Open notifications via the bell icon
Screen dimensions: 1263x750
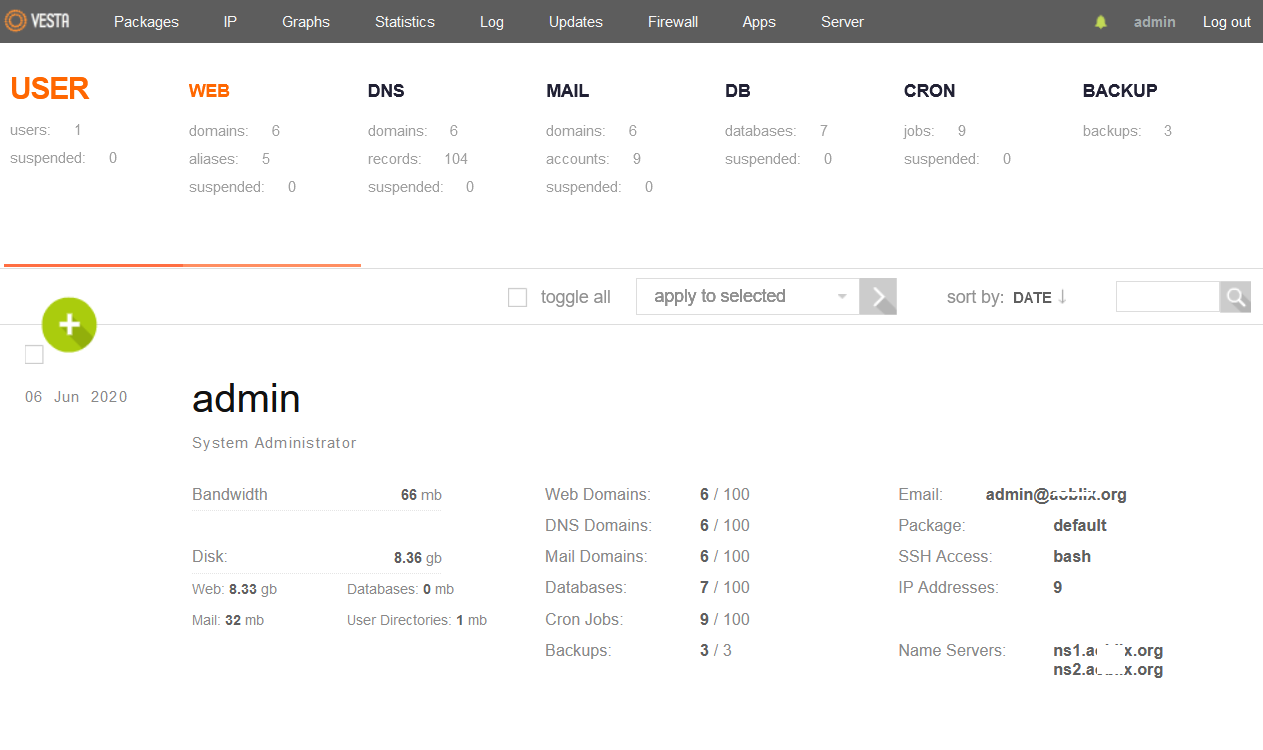point(1100,21)
